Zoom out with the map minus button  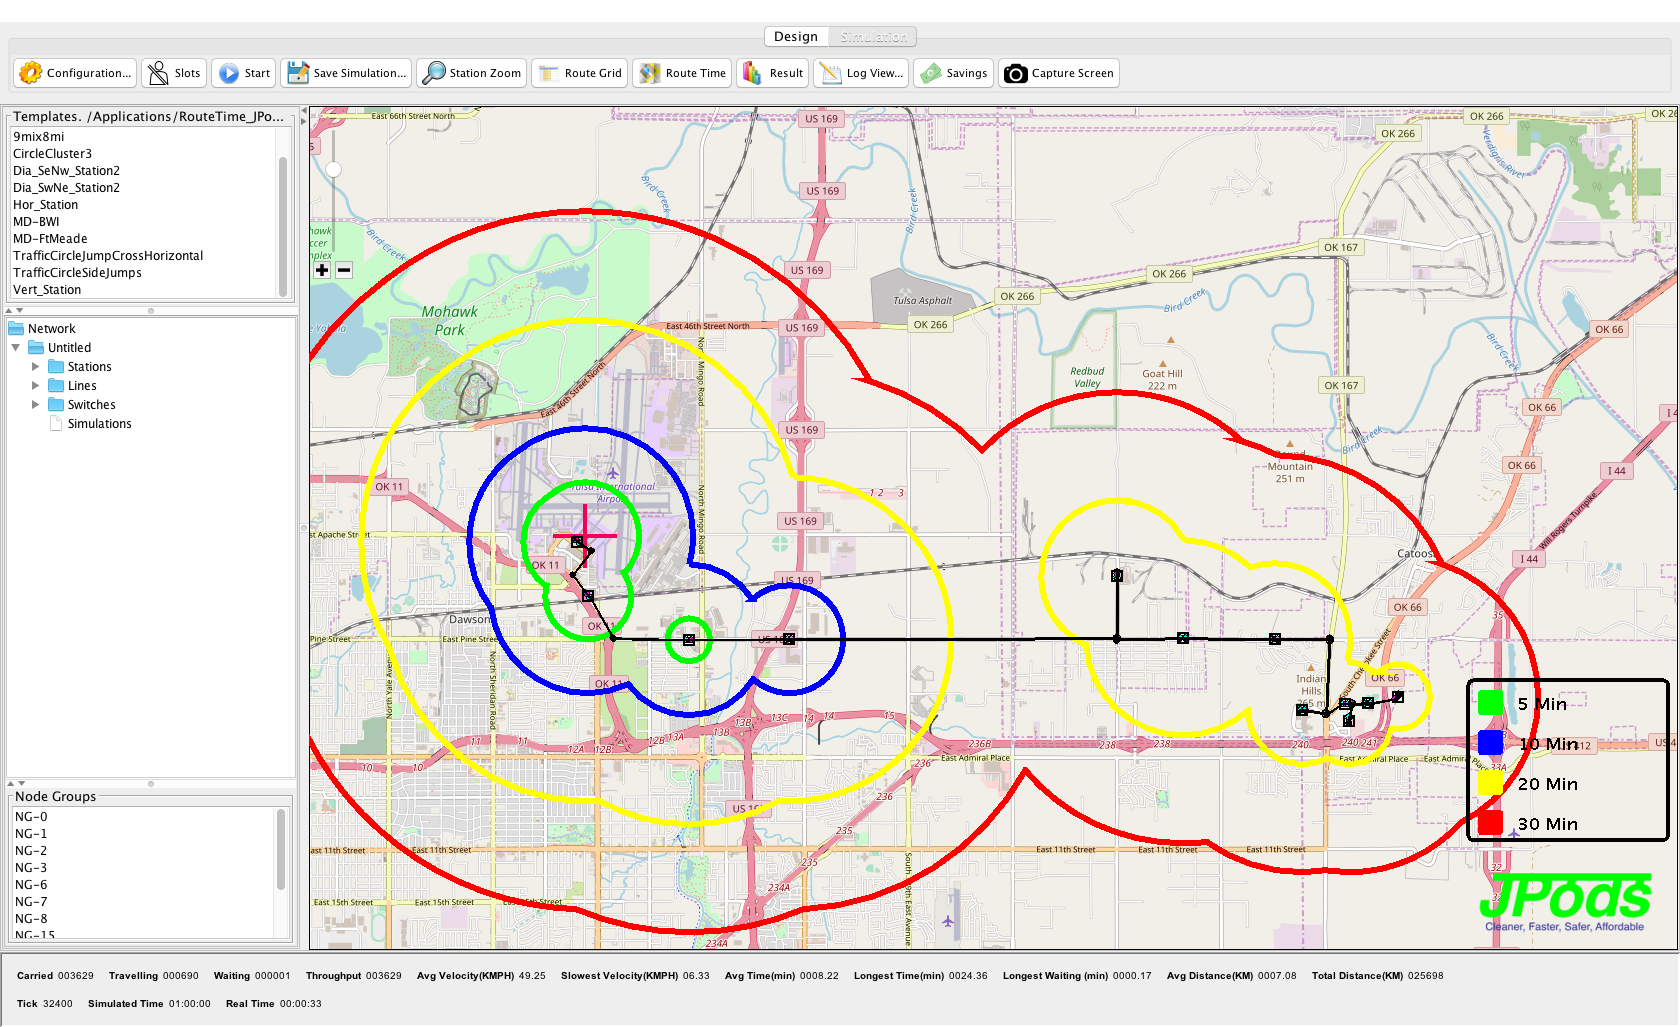coord(344,270)
